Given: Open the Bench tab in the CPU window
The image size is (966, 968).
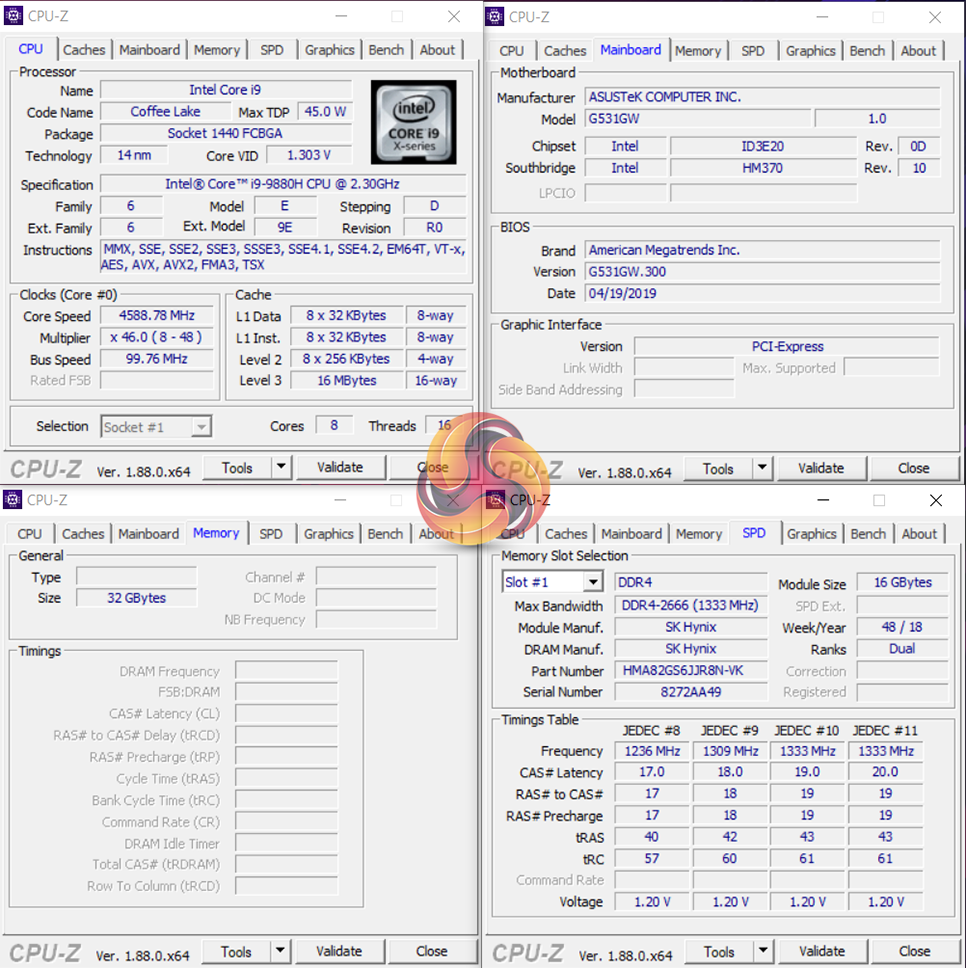Looking at the screenshot, I should point(386,50).
